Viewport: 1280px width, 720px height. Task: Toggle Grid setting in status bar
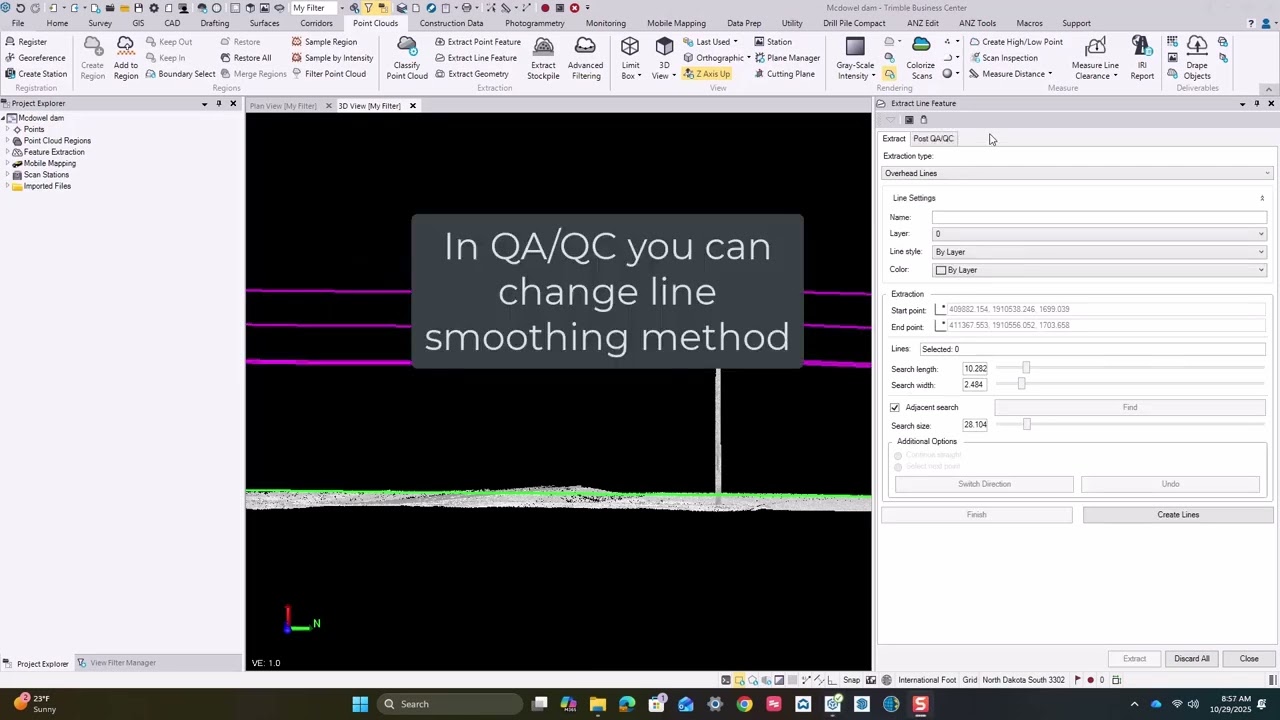pos(970,680)
